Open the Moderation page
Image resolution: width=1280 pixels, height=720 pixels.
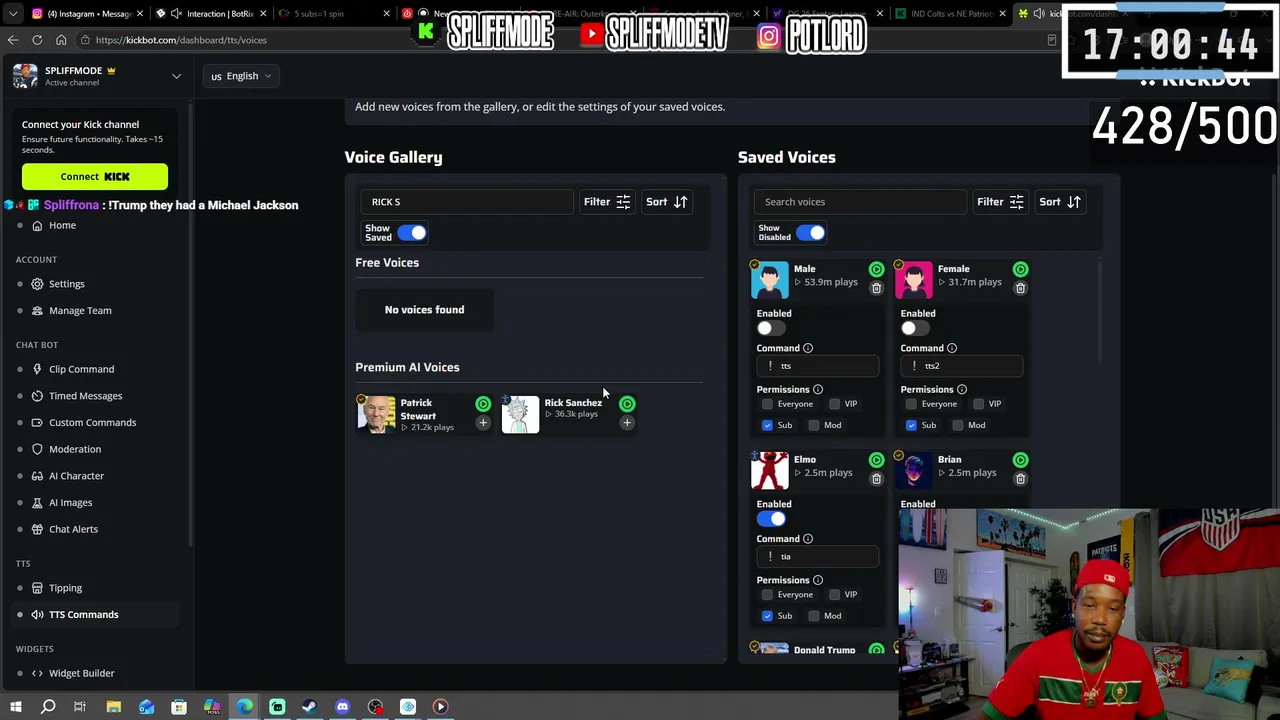point(75,450)
